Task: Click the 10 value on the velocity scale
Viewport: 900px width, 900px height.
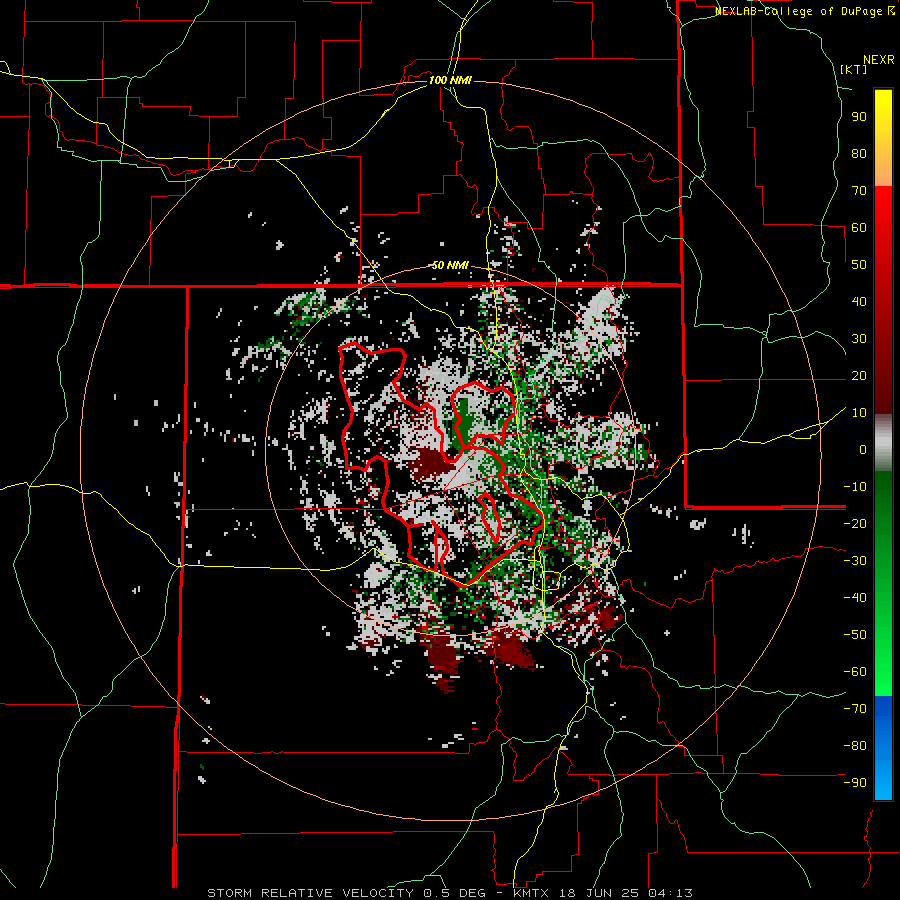Action: tap(859, 413)
